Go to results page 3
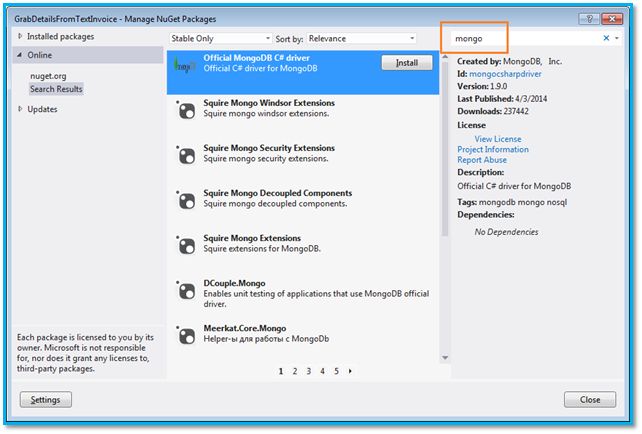The width and height of the screenshot is (642, 434). pos(309,371)
